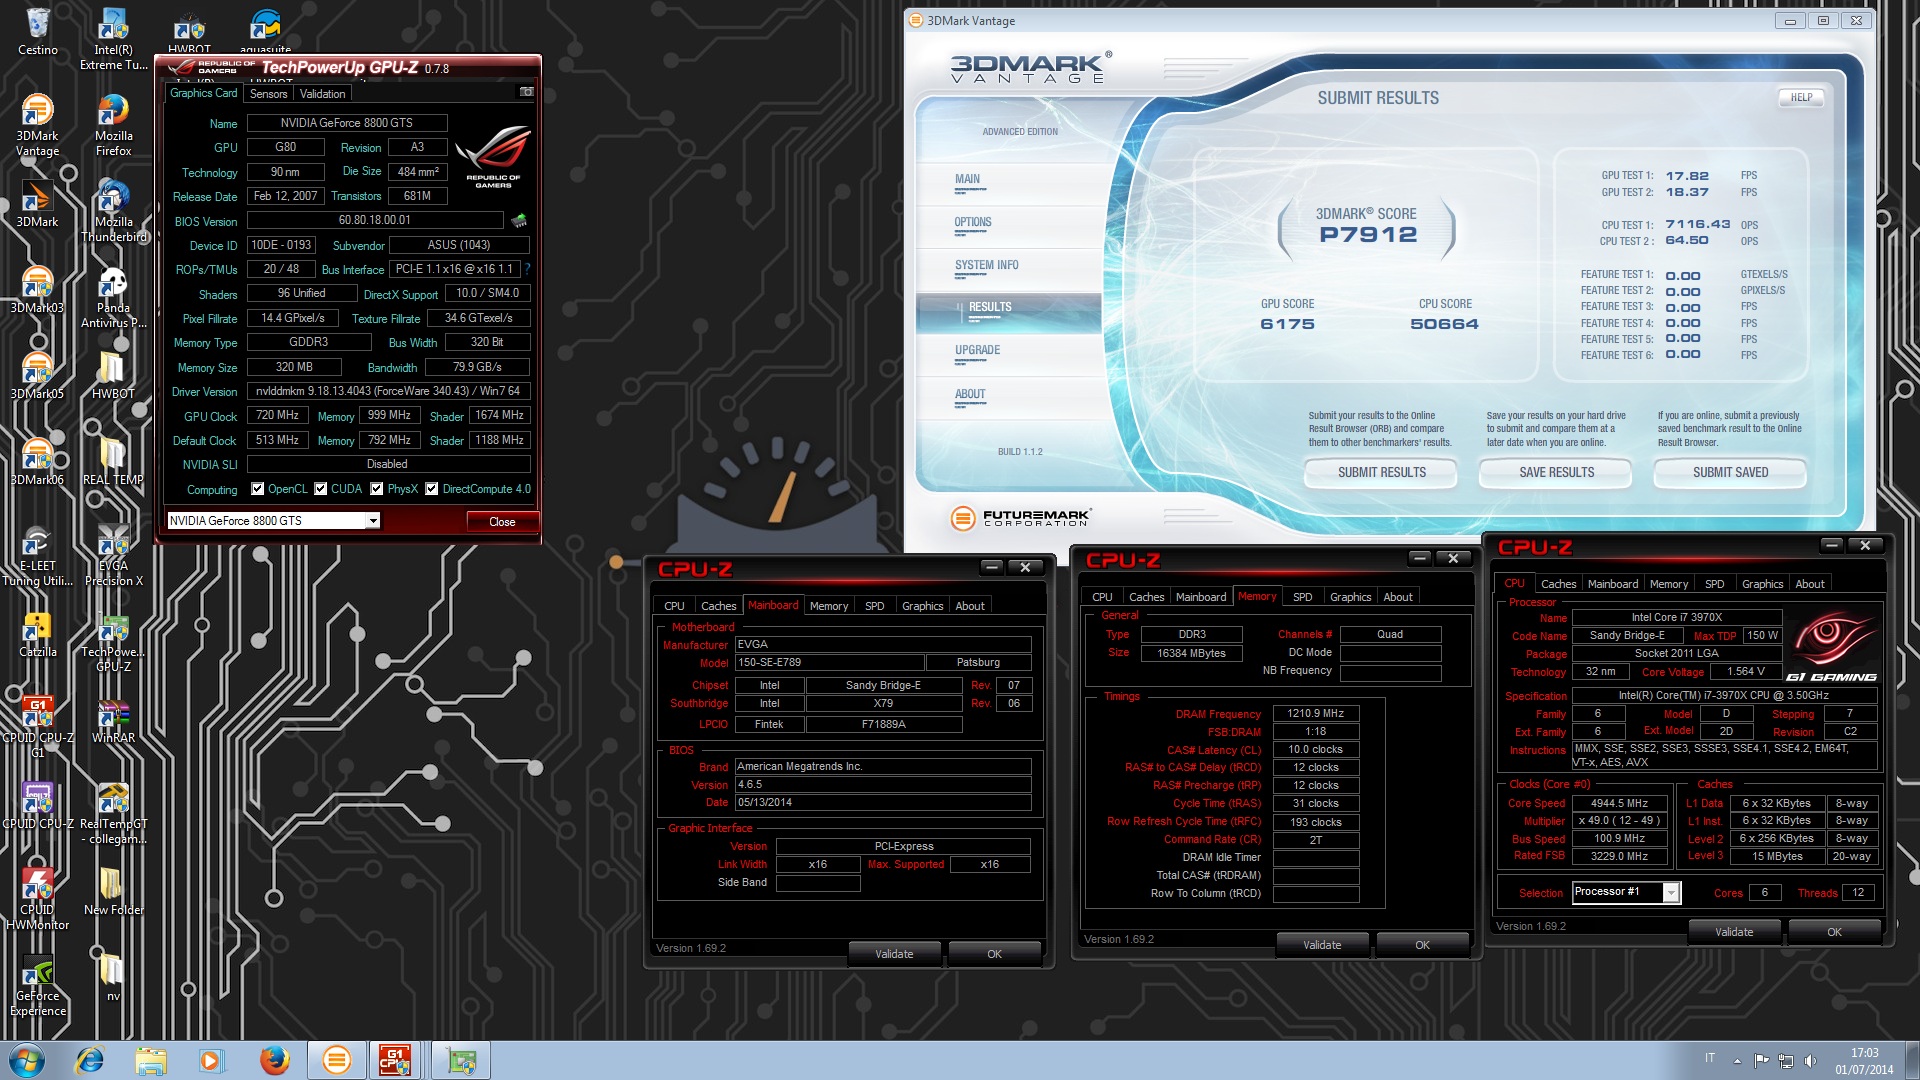Click SUBMIT RESULTS button in 3DMark Vantage

click(1381, 472)
